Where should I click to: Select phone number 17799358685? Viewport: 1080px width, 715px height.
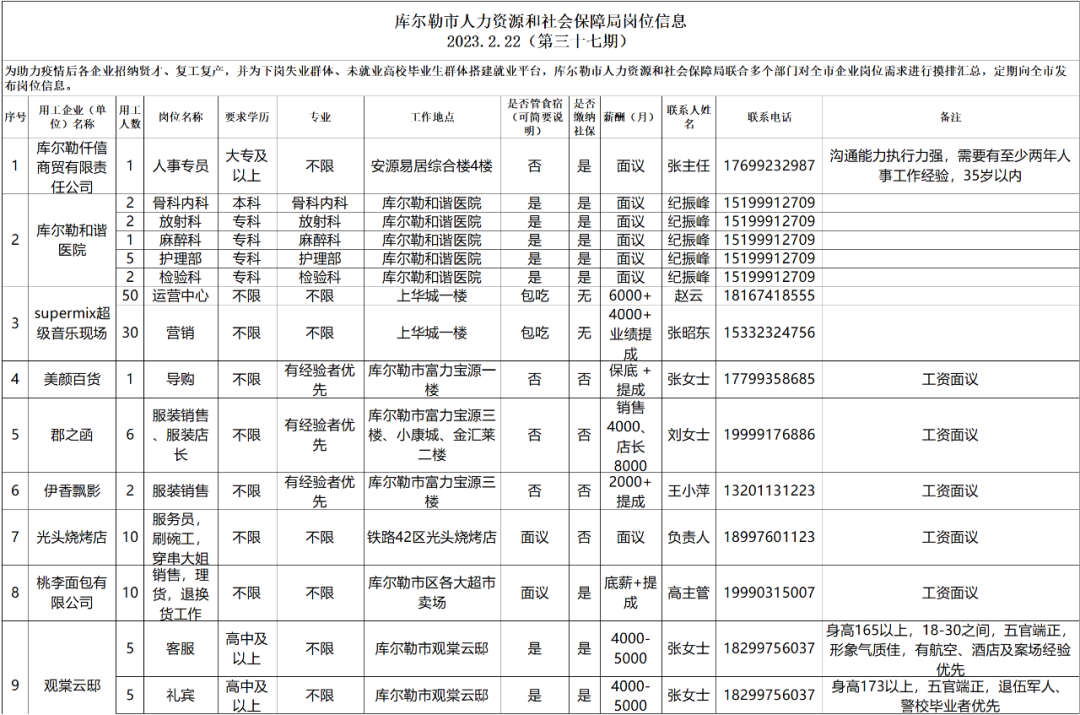(x=769, y=380)
